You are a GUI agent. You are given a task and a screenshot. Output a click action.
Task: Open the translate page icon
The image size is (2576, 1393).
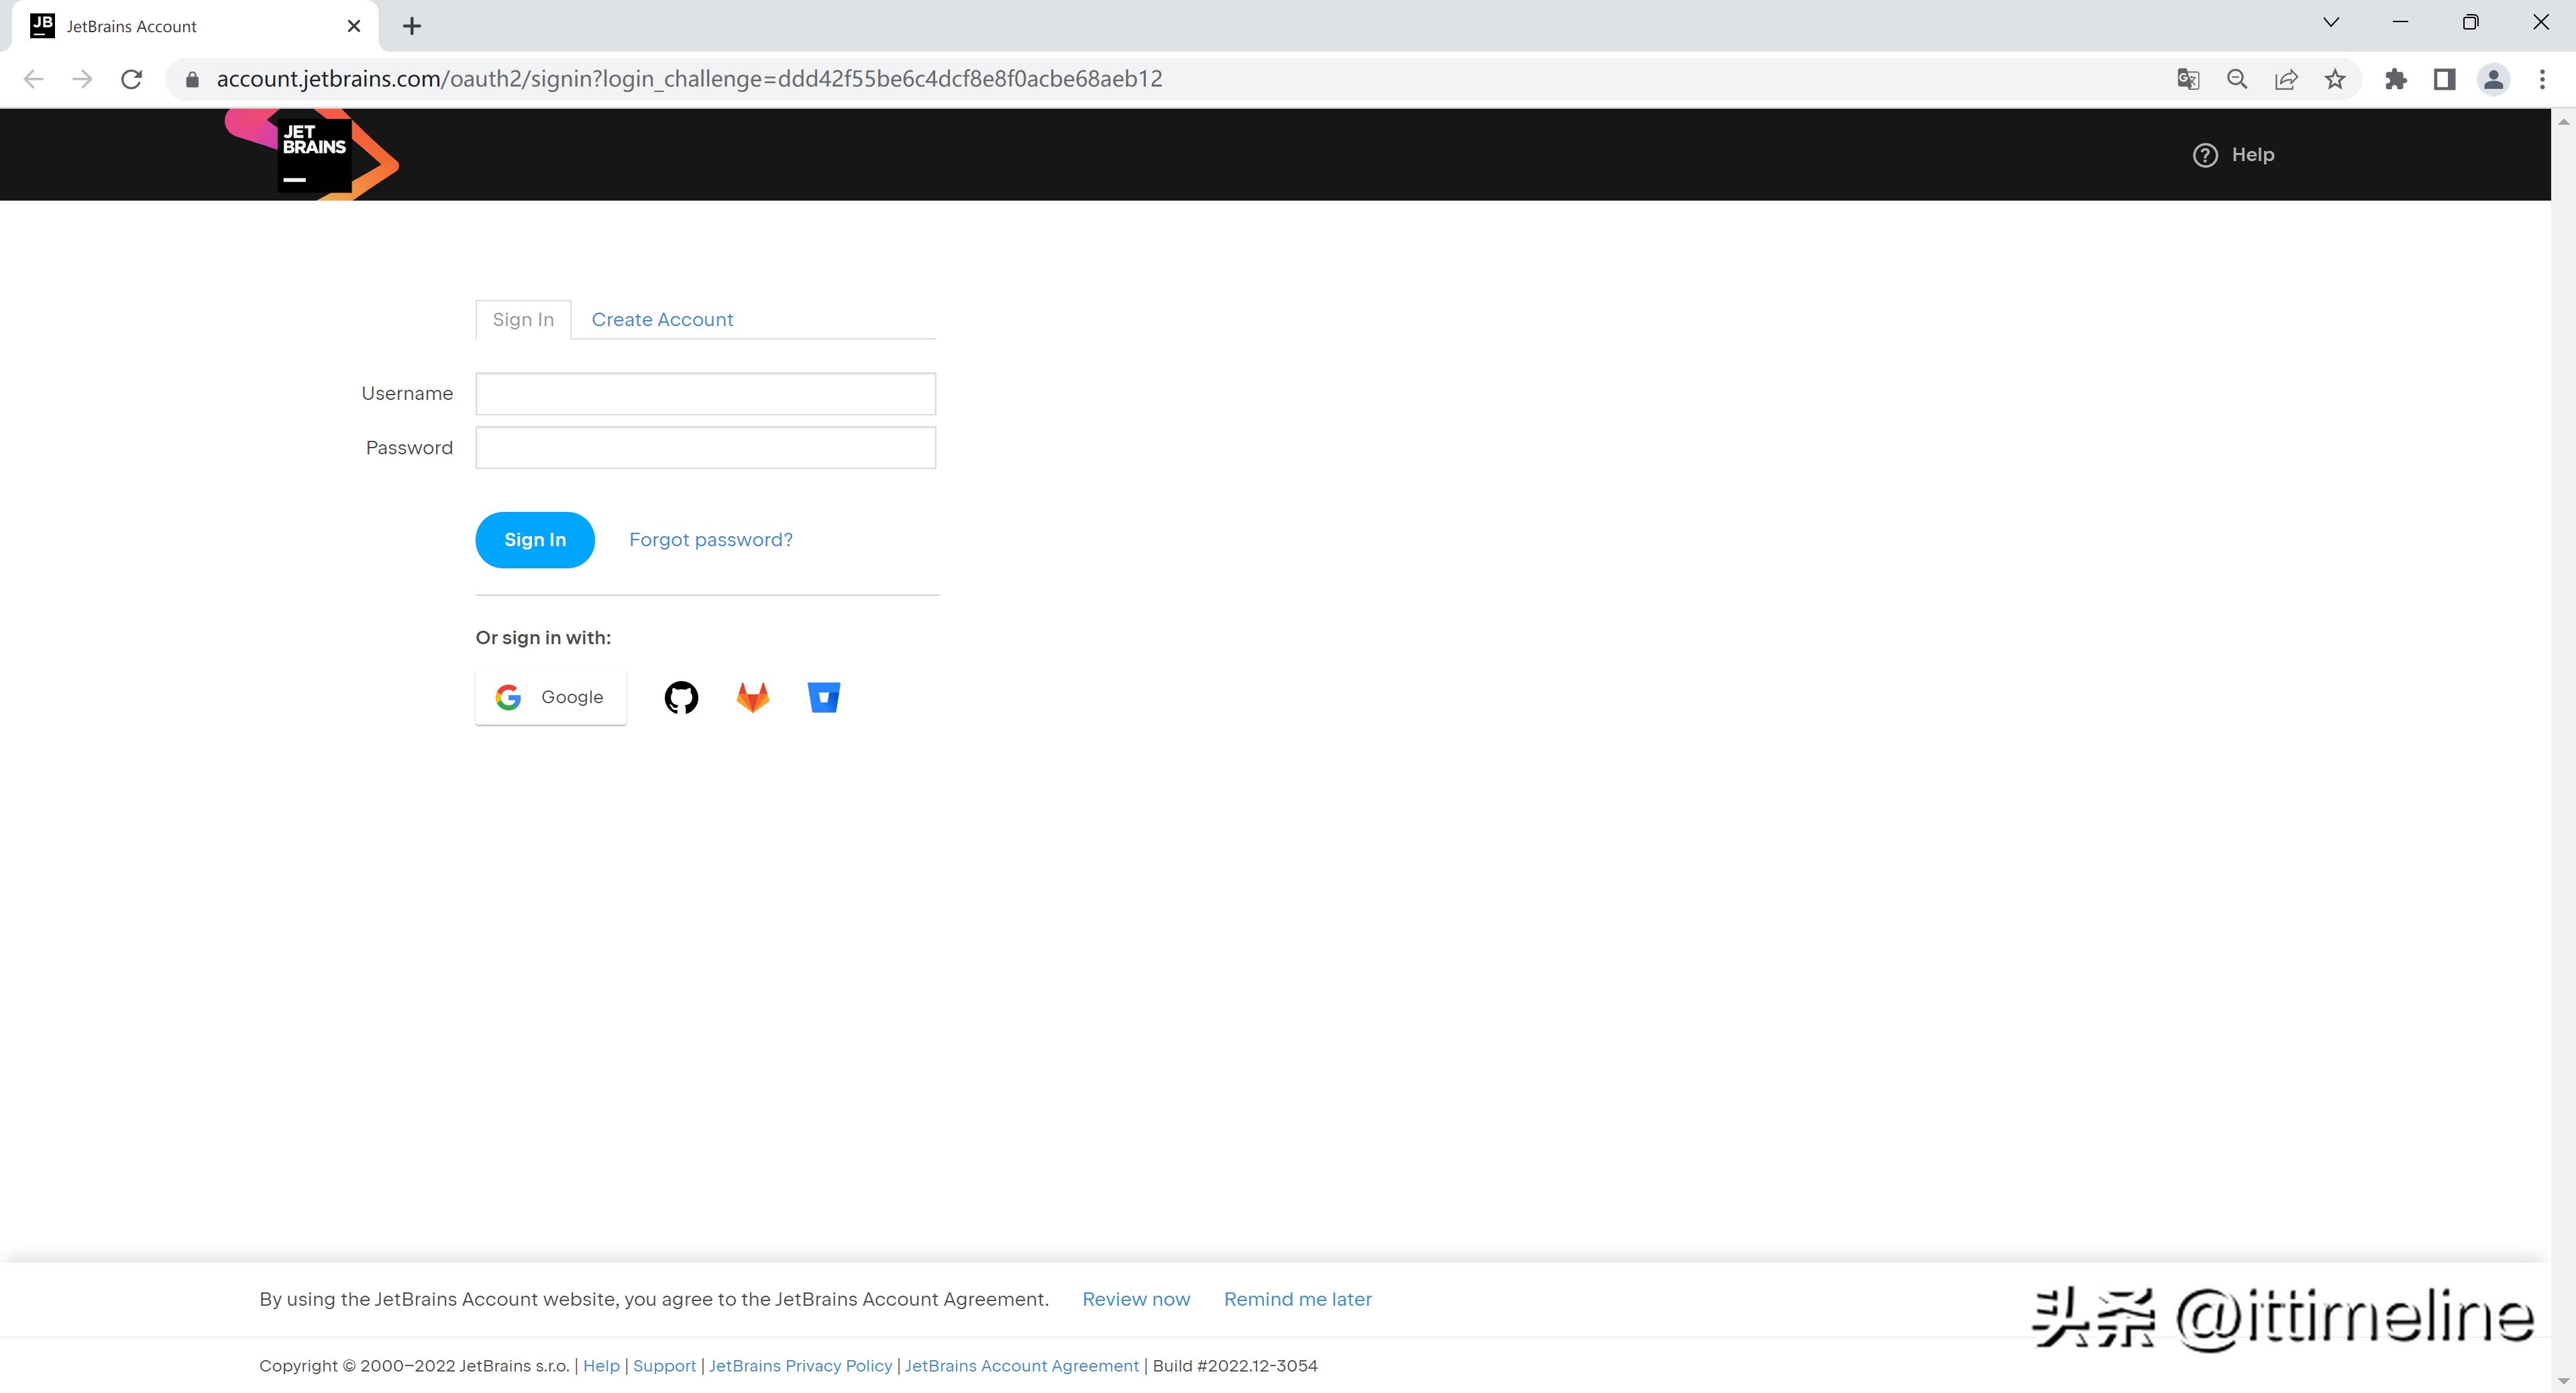click(x=2188, y=79)
